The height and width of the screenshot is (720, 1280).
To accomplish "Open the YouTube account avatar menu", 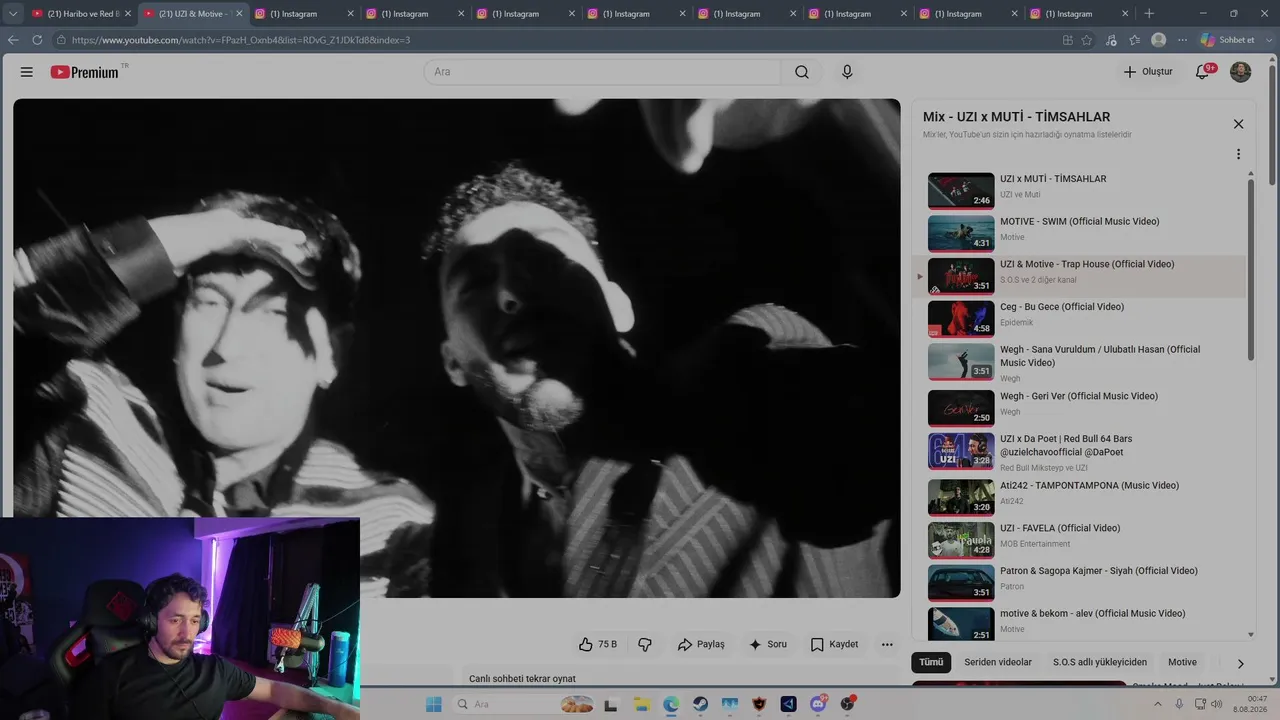I will (x=1240, y=72).
